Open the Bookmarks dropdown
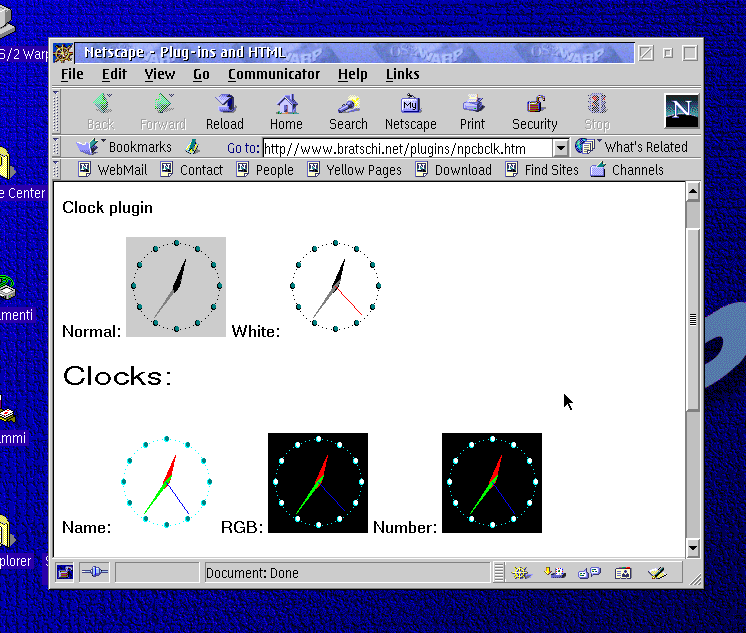The height and width of the screenshot is (633, 746). pos(128,148)
